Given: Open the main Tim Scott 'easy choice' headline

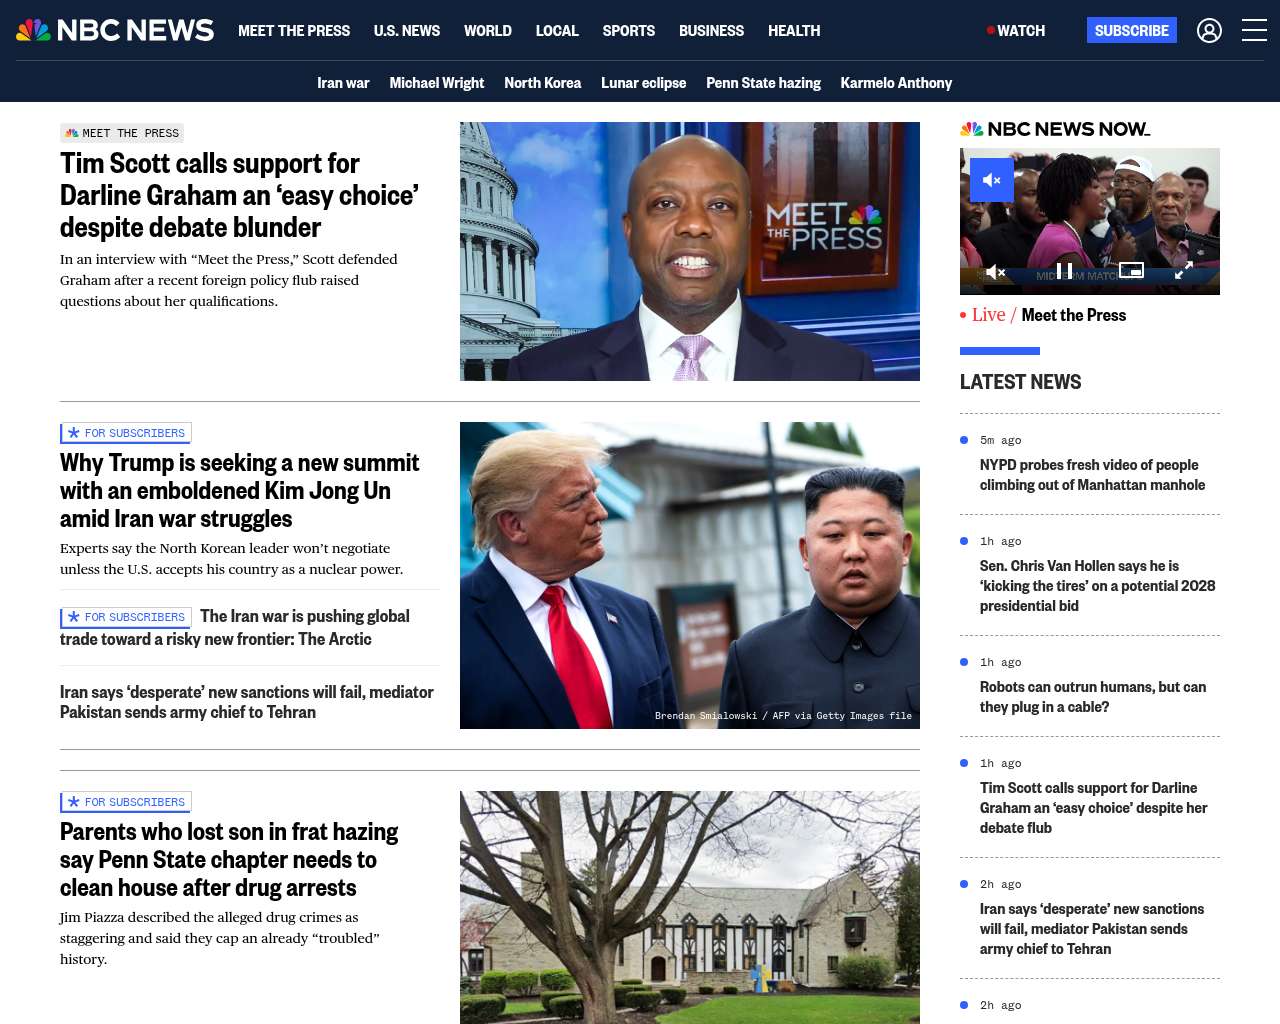Looking at the screenshot, I should 239,195.
